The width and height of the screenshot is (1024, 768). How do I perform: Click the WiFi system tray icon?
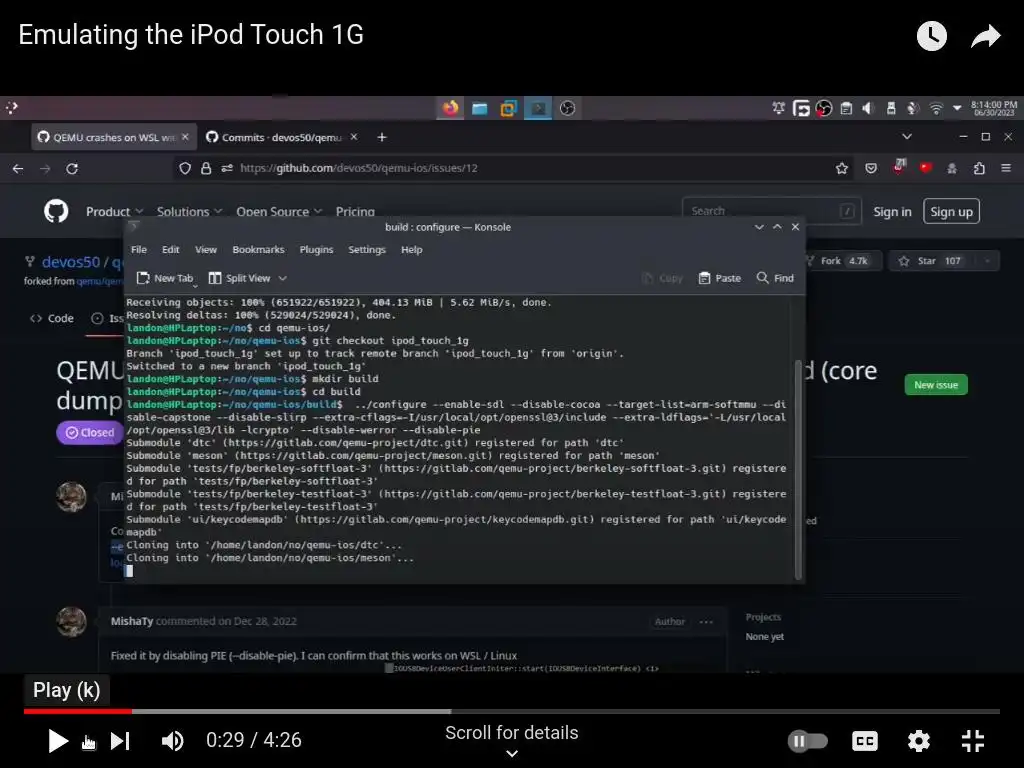coord(936,108)
